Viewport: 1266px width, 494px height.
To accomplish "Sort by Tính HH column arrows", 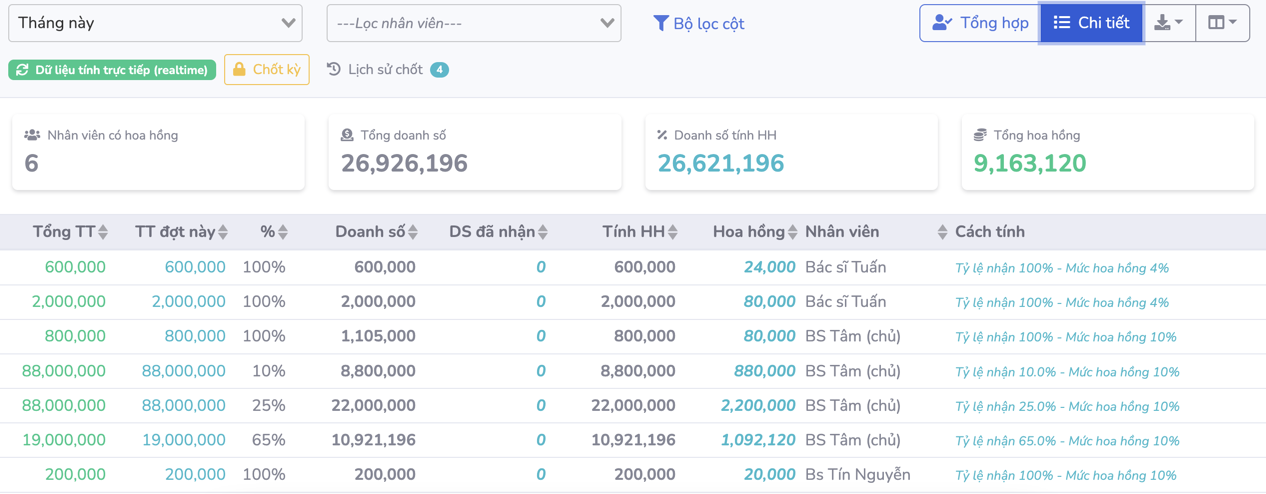I will click(673, 232).
